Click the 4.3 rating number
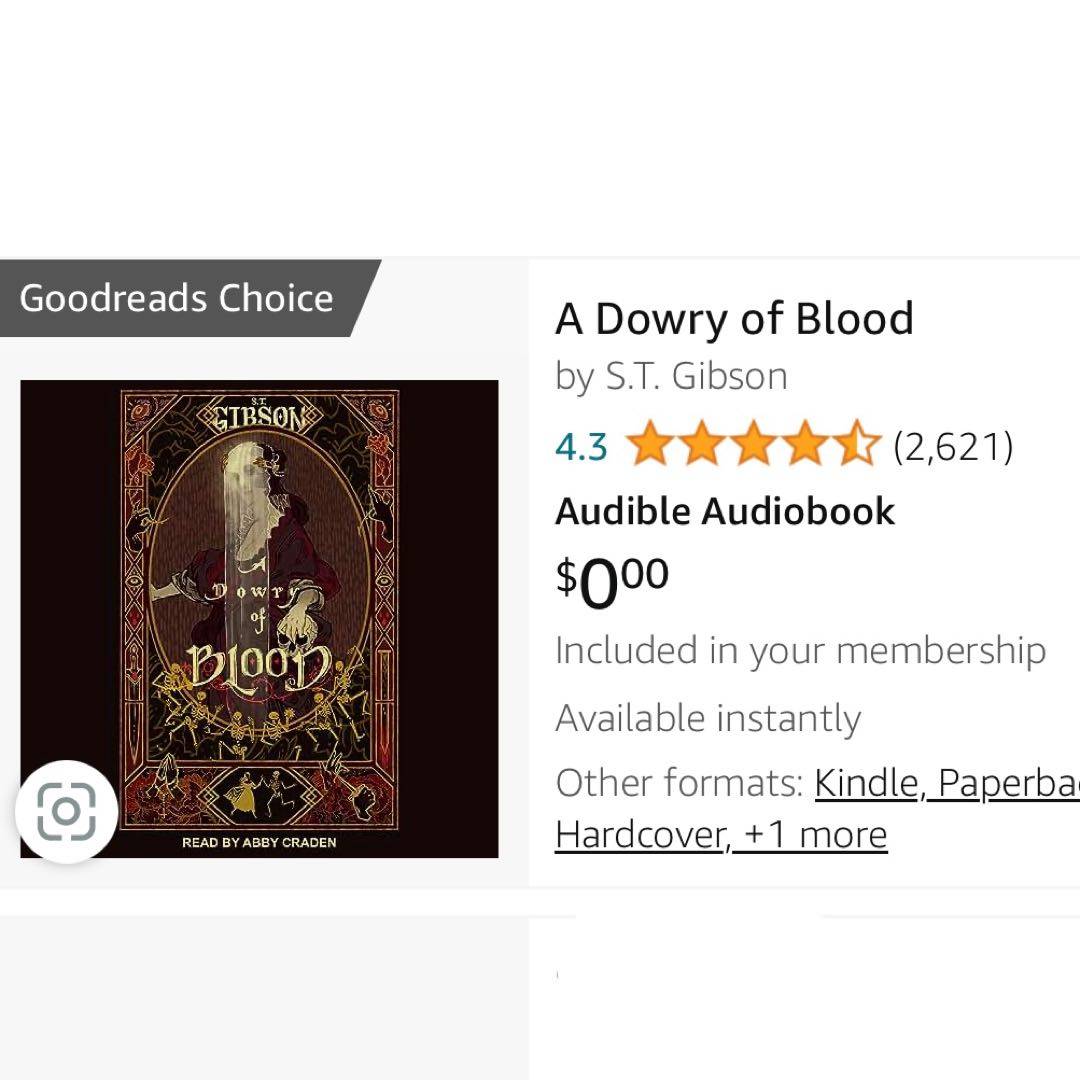The width and height of the screenshot is (1080, 1080). point(581,446)
